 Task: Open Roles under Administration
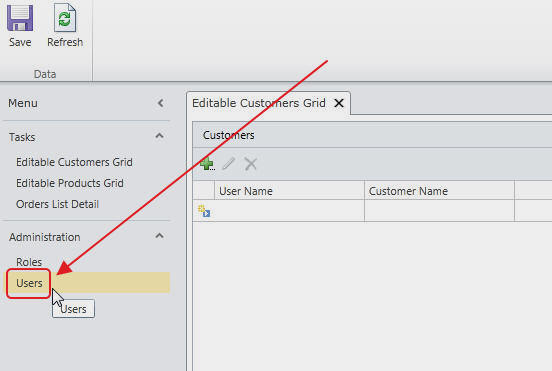pyautogui.click(x=29, y=262)
